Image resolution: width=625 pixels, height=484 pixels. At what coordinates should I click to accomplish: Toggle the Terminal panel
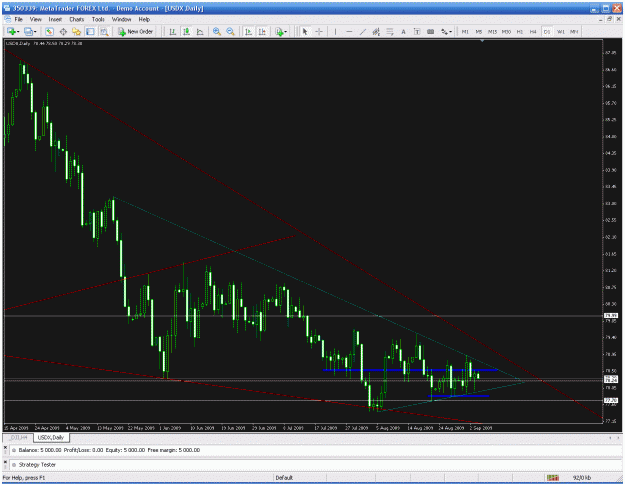click(90, 31)
